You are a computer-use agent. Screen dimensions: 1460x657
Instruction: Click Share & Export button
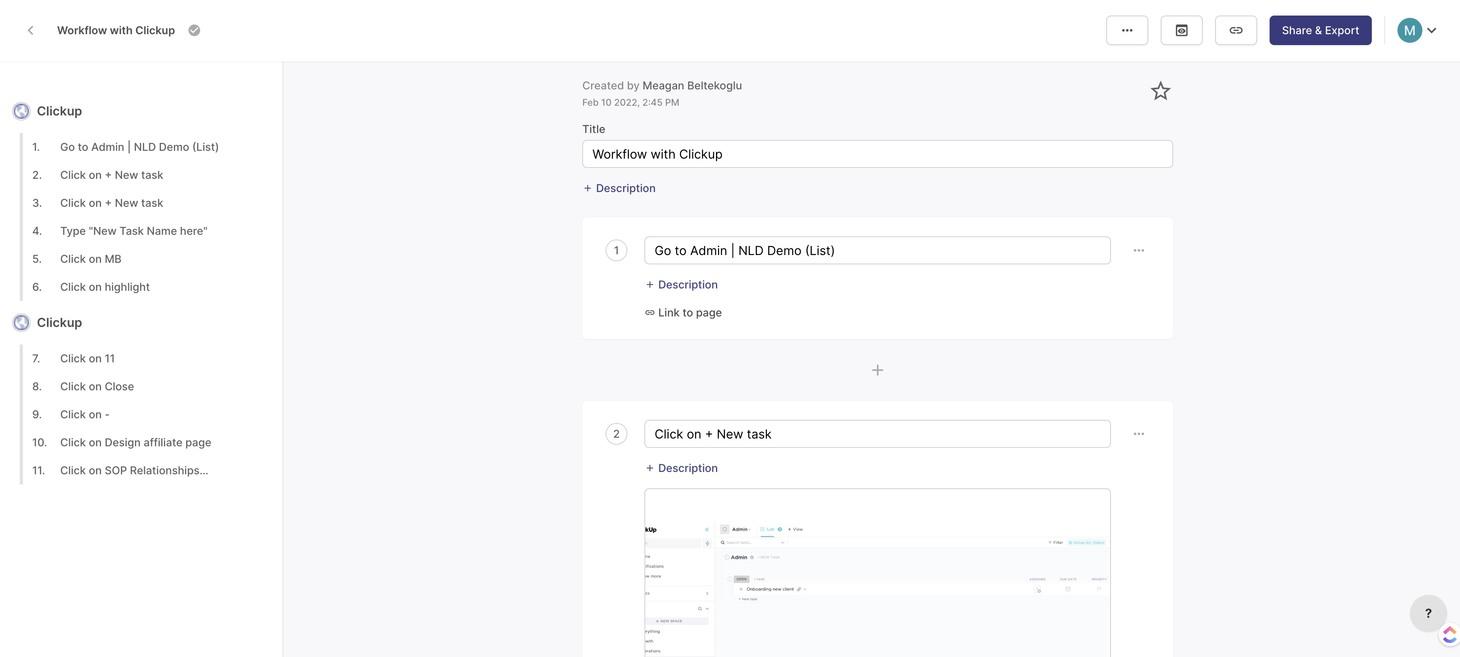(x=1320, y=30)
